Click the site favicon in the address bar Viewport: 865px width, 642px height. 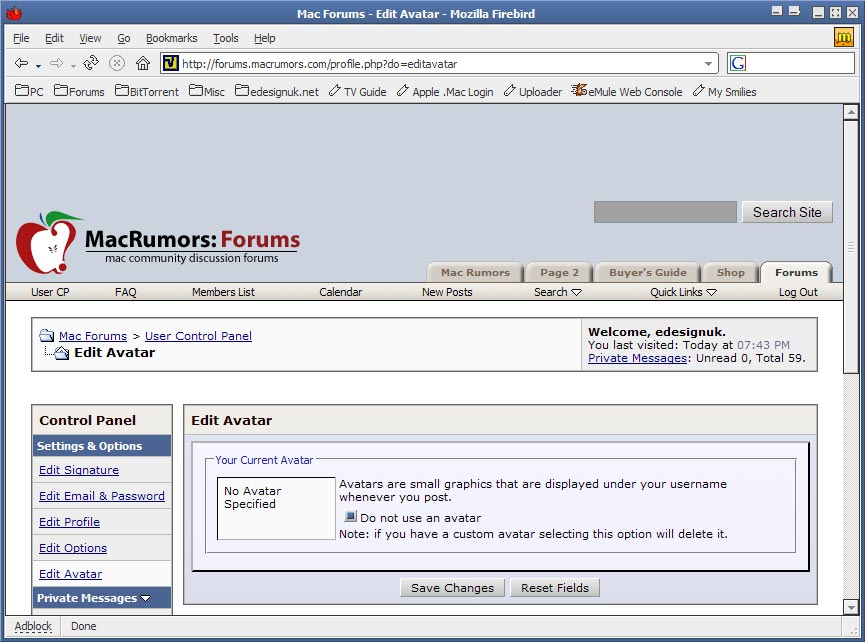tap(171, 63)
